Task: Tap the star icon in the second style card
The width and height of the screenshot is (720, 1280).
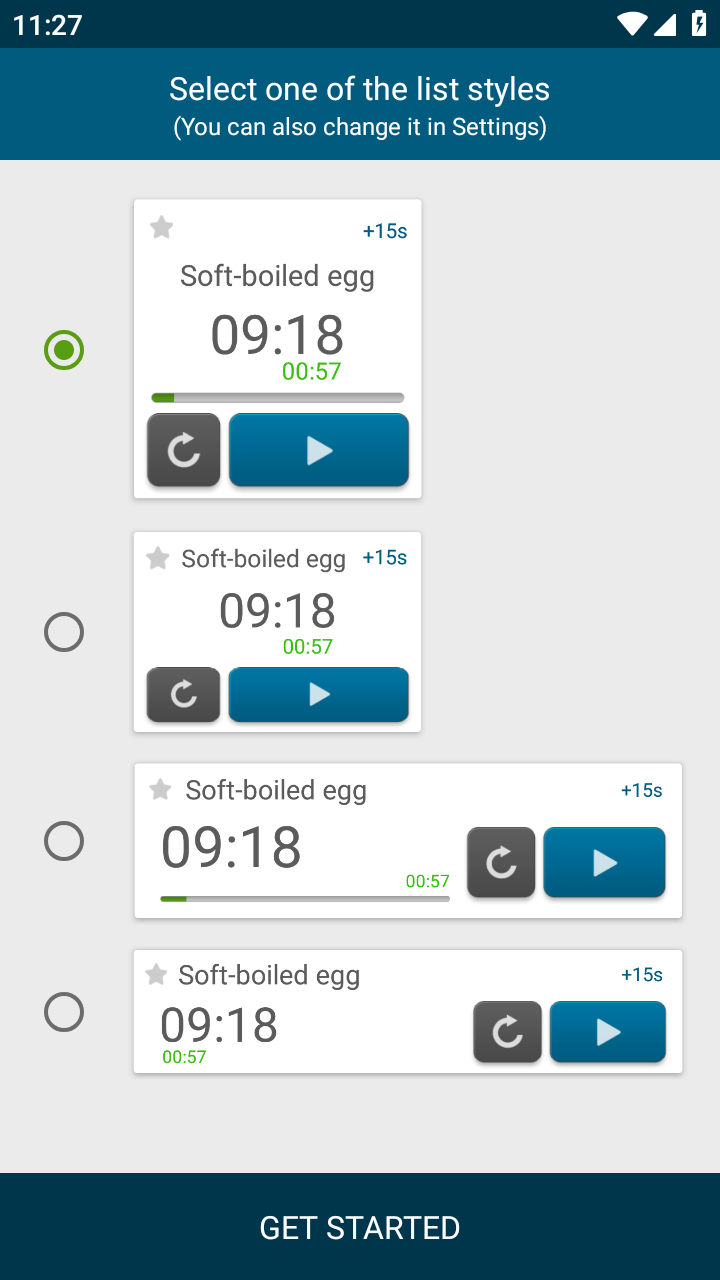Action: [x=158, y=558]
